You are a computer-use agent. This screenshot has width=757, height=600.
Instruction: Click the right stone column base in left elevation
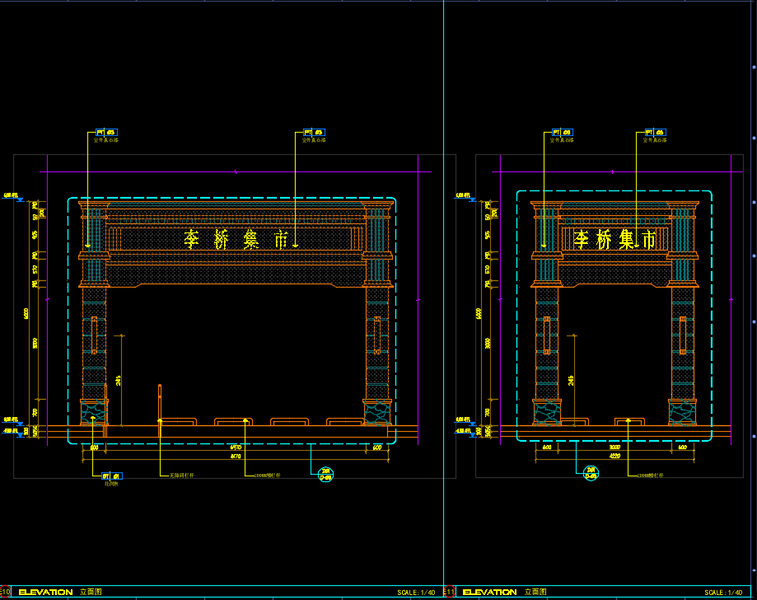pos(377,413)
